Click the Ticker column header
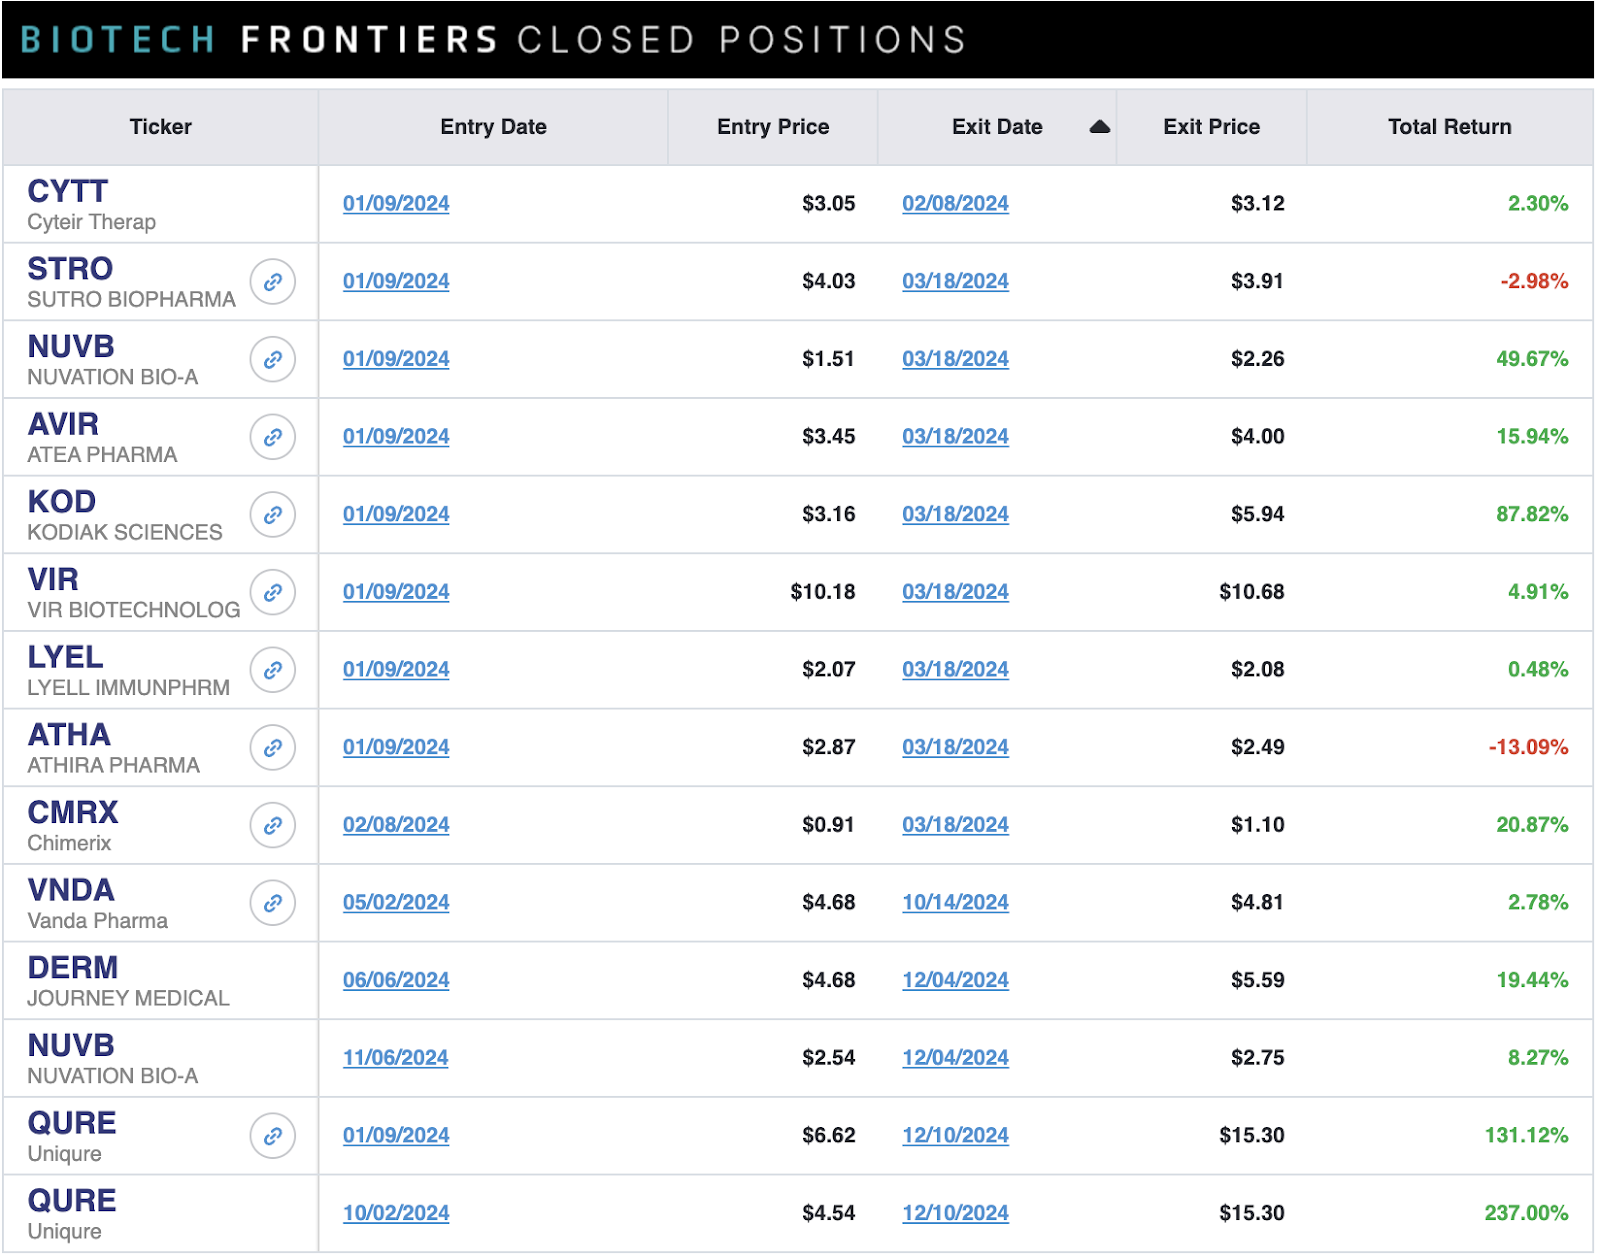1600x1258 pixels. pyautogui.click(x=160, y=127)
